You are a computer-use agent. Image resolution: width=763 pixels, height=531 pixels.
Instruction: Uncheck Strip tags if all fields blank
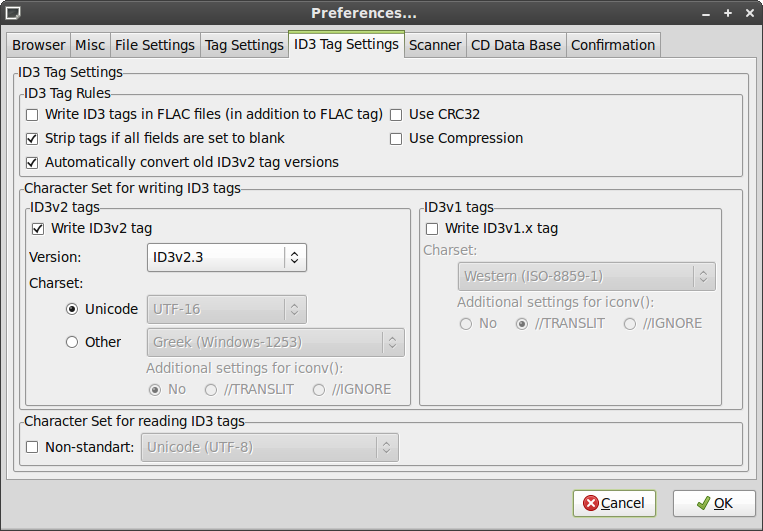click(x=32, y=139)
